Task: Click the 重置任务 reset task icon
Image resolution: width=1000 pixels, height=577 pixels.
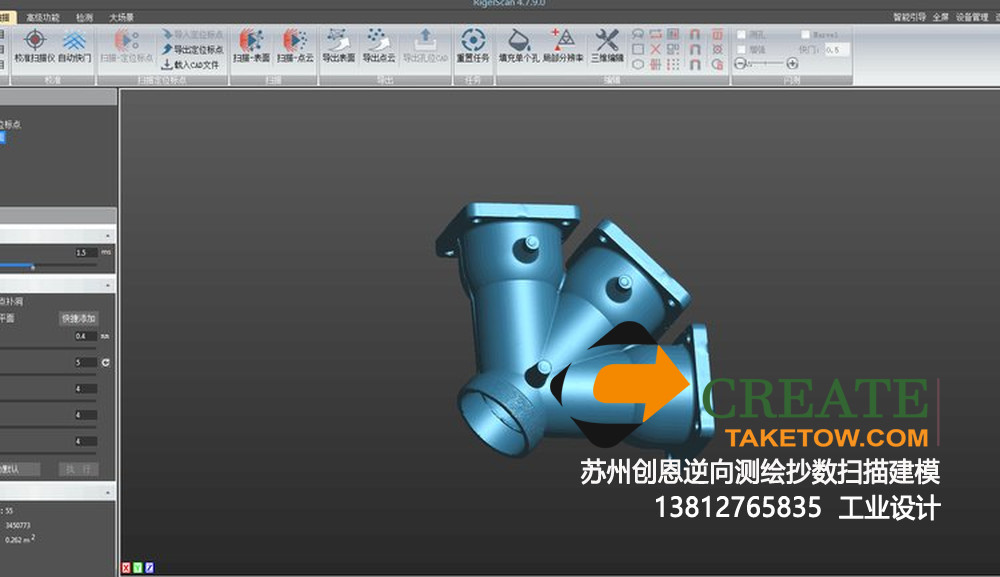Action: (x=471, y=45)
